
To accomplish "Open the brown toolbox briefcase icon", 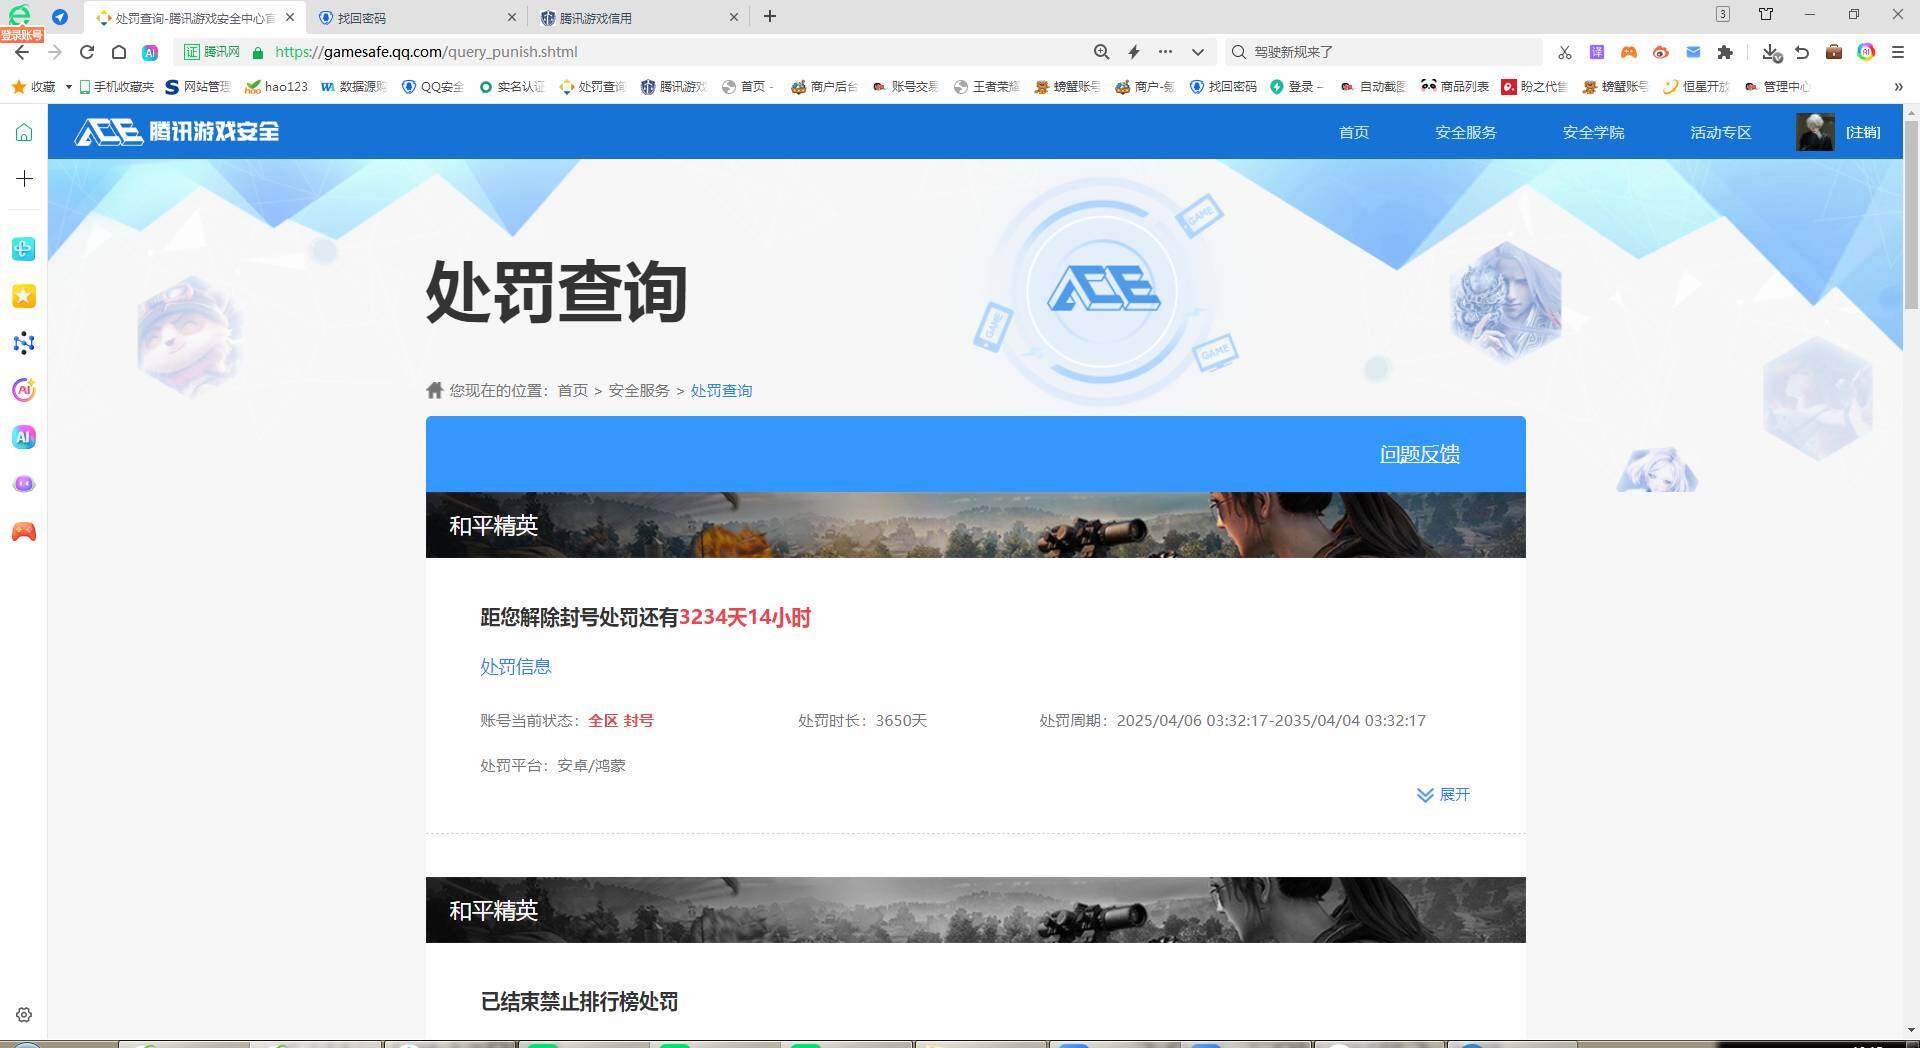I will pos(1834,52).
